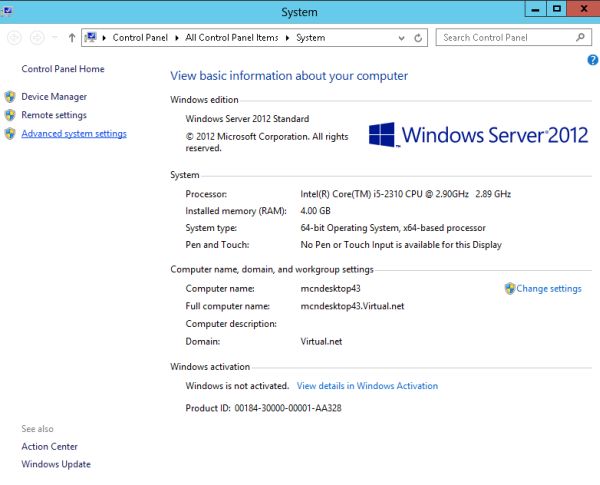Select the No Pen or Touch Input text
The image size is (600, 485).
pyautogui.click(x=401, y=245)
